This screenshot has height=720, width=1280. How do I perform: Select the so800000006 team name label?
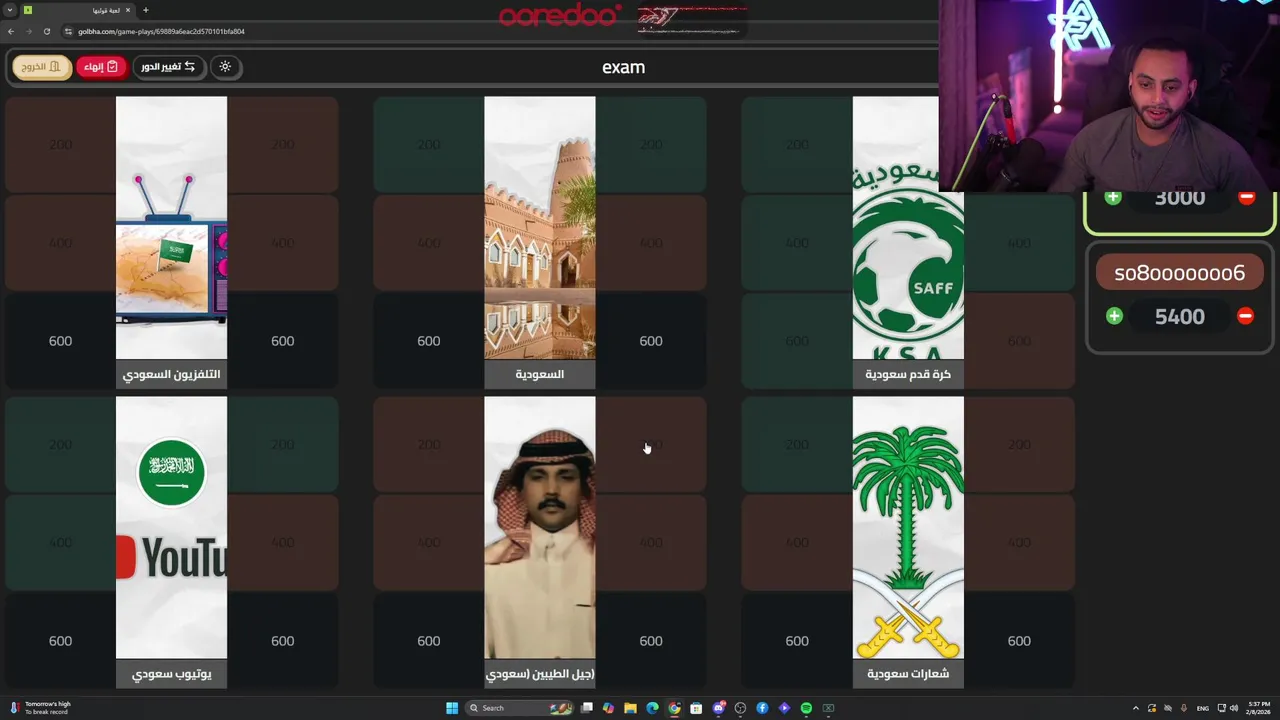pos(1180,273)
